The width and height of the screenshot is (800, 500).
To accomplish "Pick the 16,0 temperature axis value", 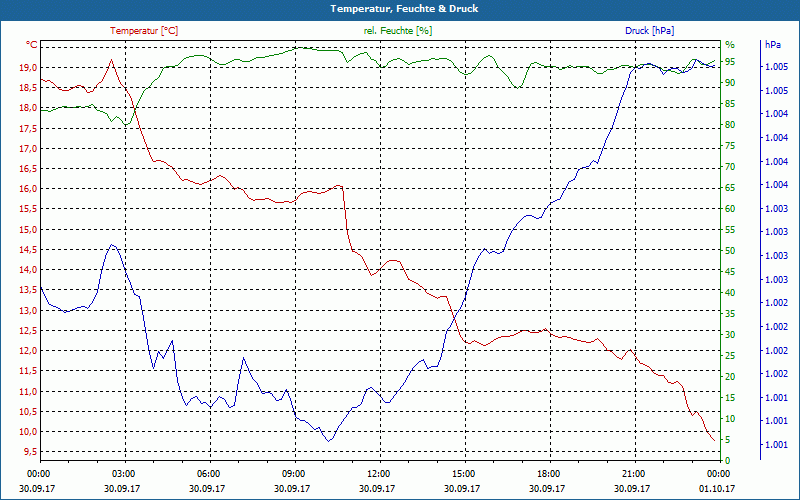I will click(28, 189).
